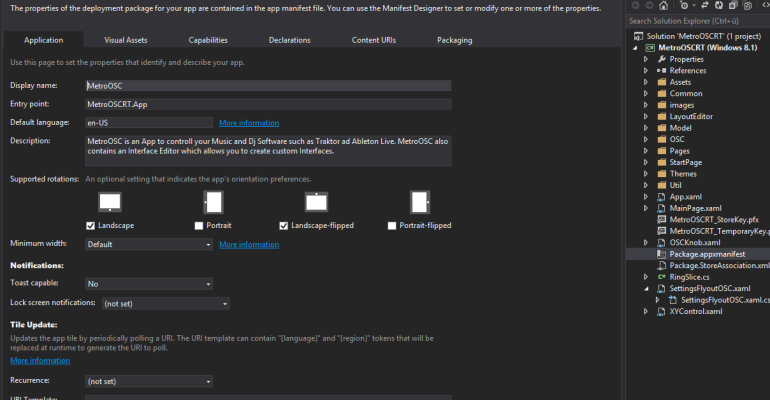Click the Package.StoreAssociation.xml file icon
The width and height of the screenshot is (770, 400).
(661, 266)
